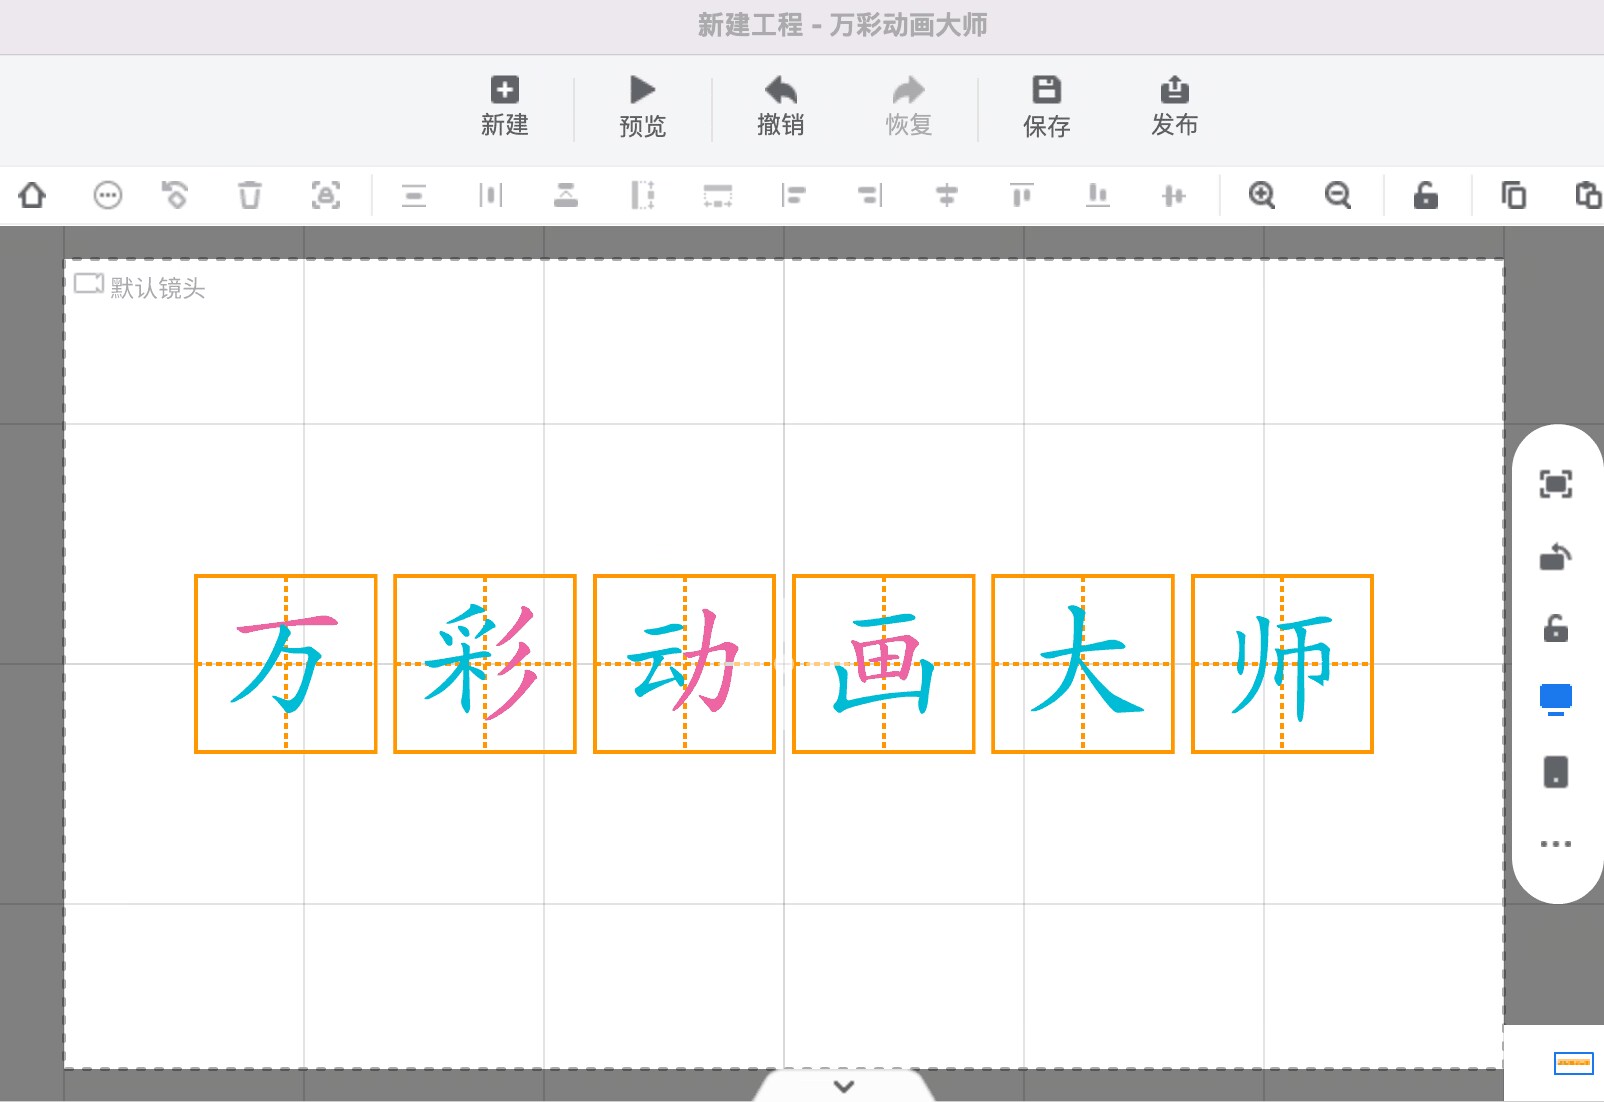Align objects to vertical middle
This screenshot has height=1102, width=1604.
tap(1174, 195)
